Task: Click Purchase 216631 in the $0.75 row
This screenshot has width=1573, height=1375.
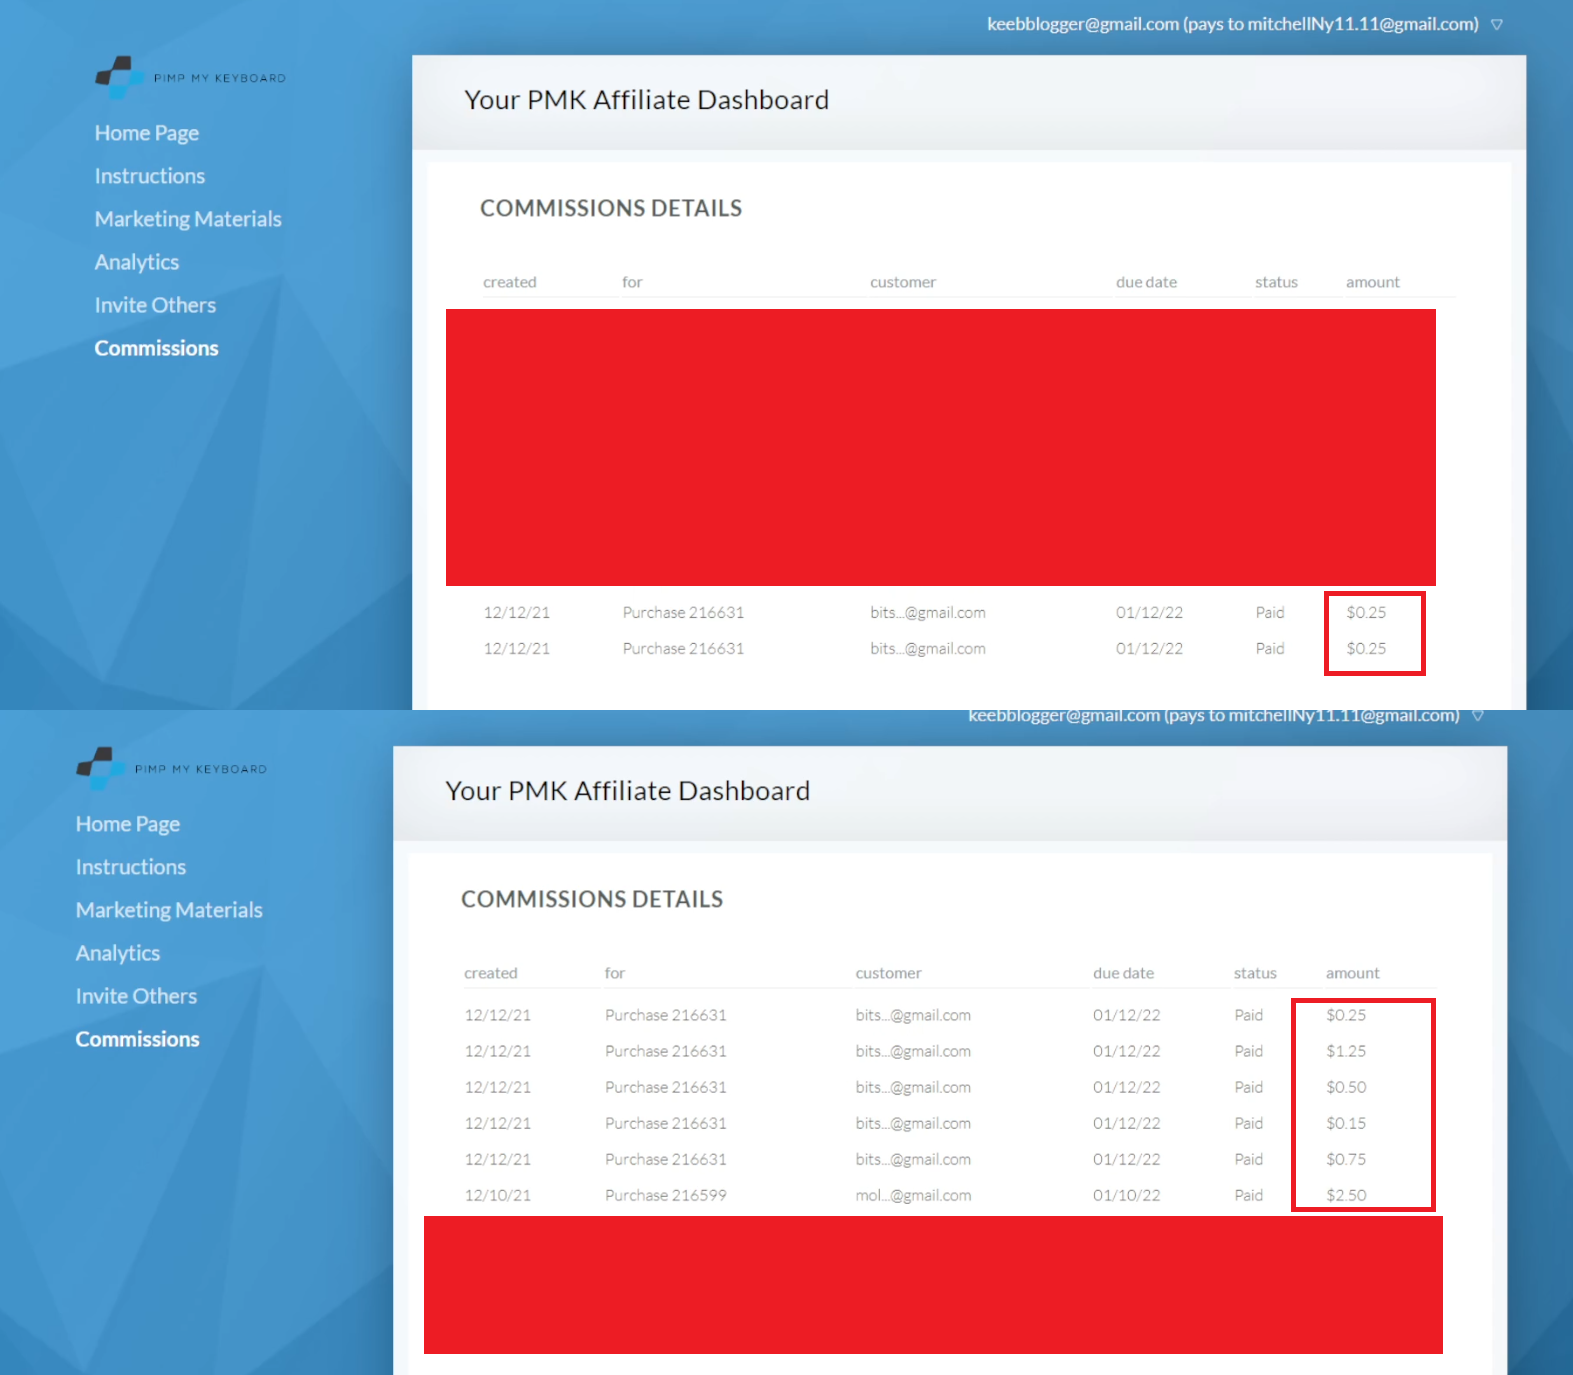Action: pos(665,1159)
